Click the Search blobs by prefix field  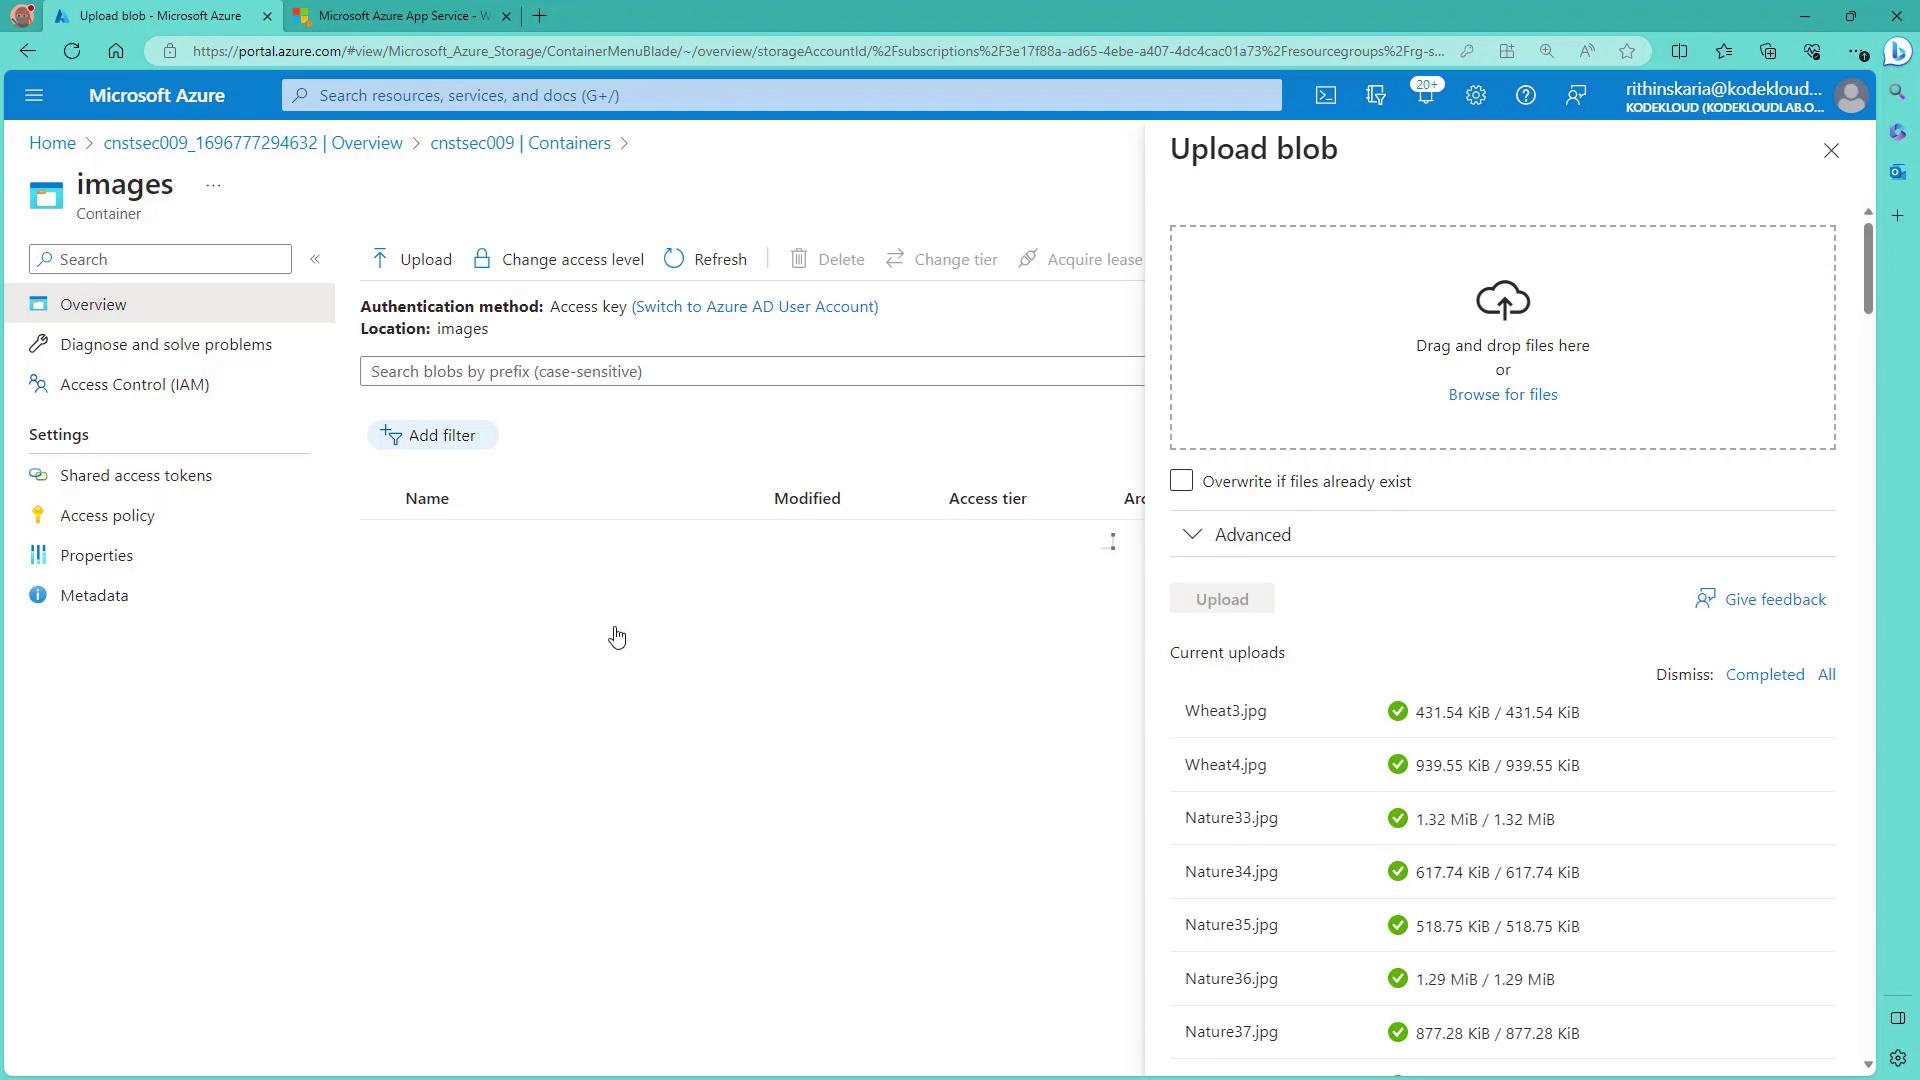(x=750, y=371)
